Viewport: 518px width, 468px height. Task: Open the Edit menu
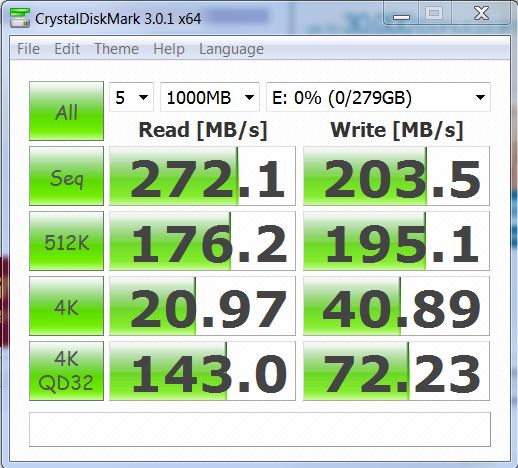coord(67,49)
